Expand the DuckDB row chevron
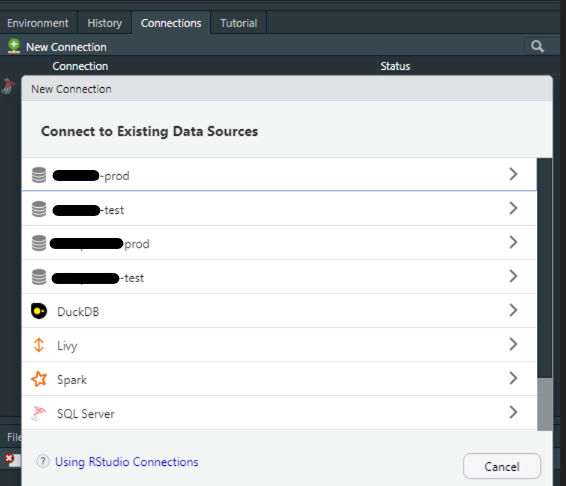 (x=513, y=310)
